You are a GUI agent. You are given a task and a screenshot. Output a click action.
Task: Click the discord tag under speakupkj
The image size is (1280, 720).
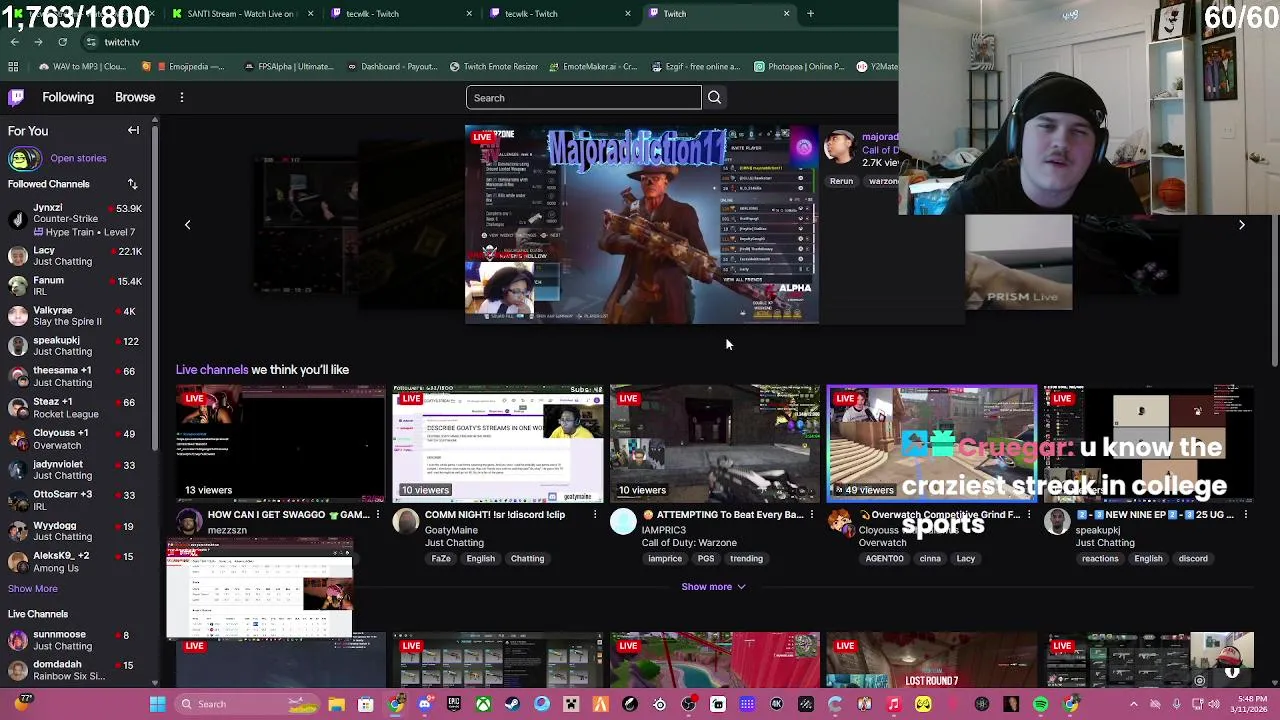click(1193, 559)
